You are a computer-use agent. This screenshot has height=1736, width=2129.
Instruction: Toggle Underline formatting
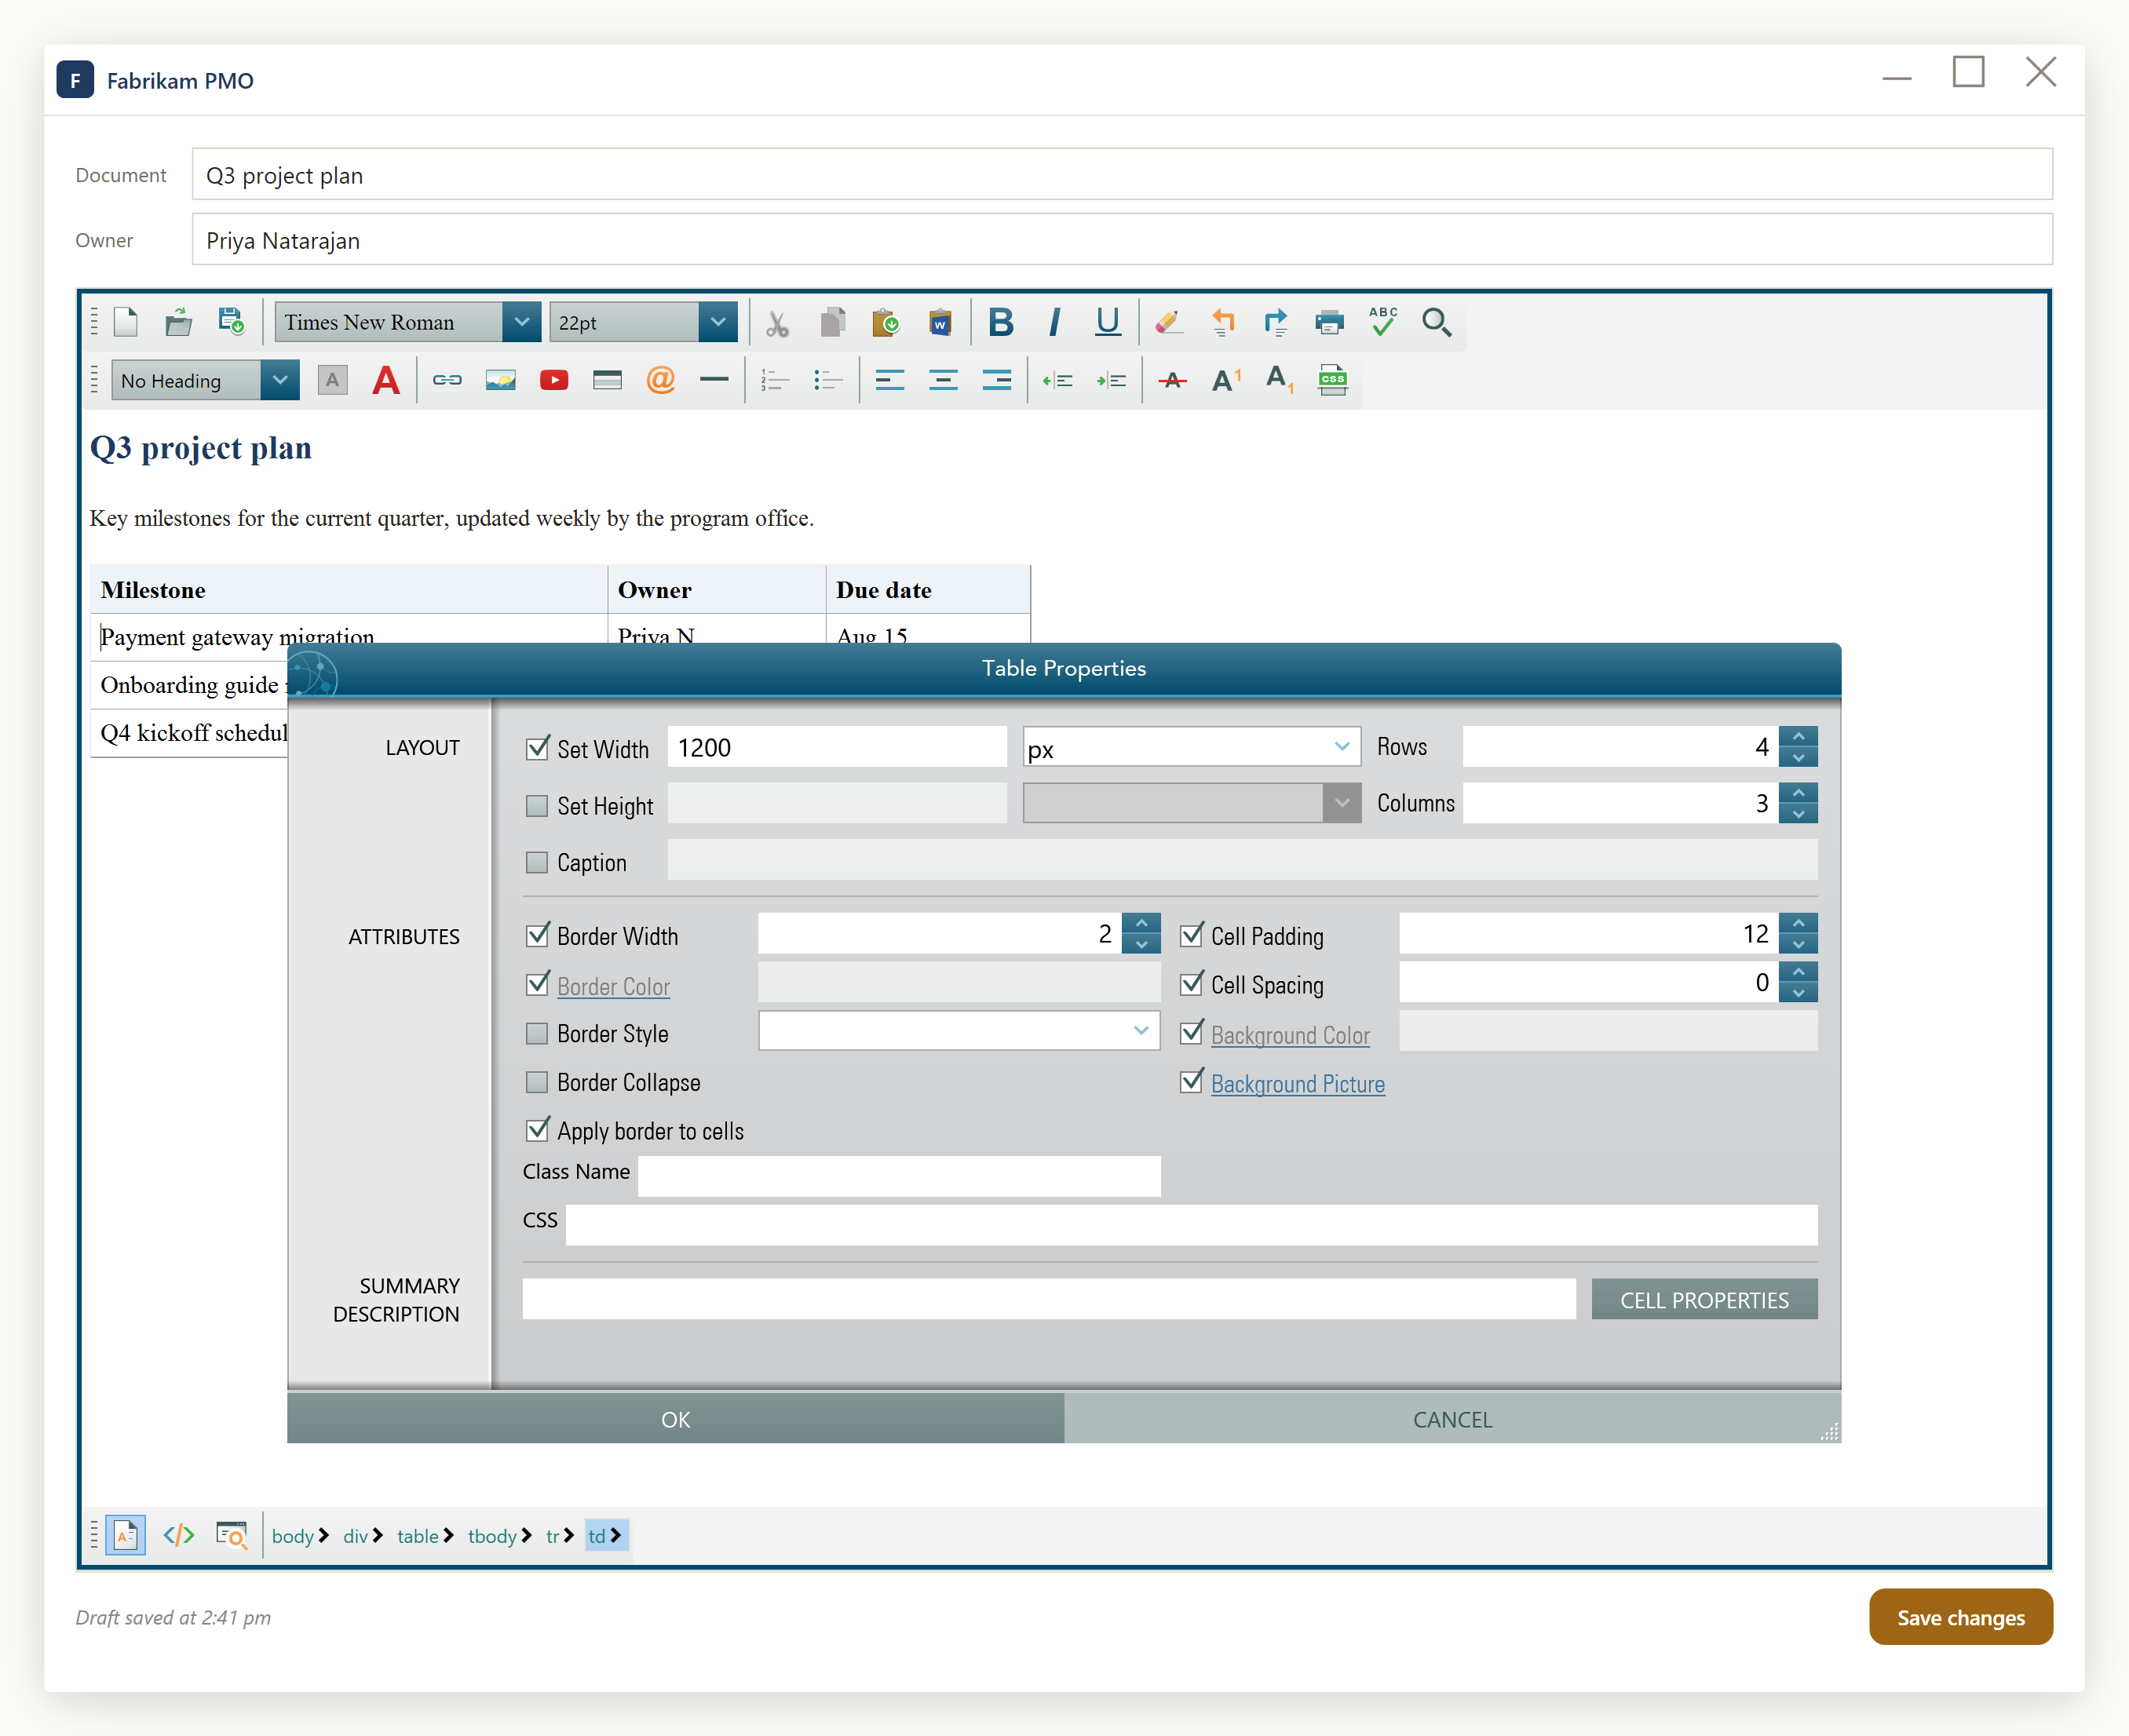[x=1108, y=322]
